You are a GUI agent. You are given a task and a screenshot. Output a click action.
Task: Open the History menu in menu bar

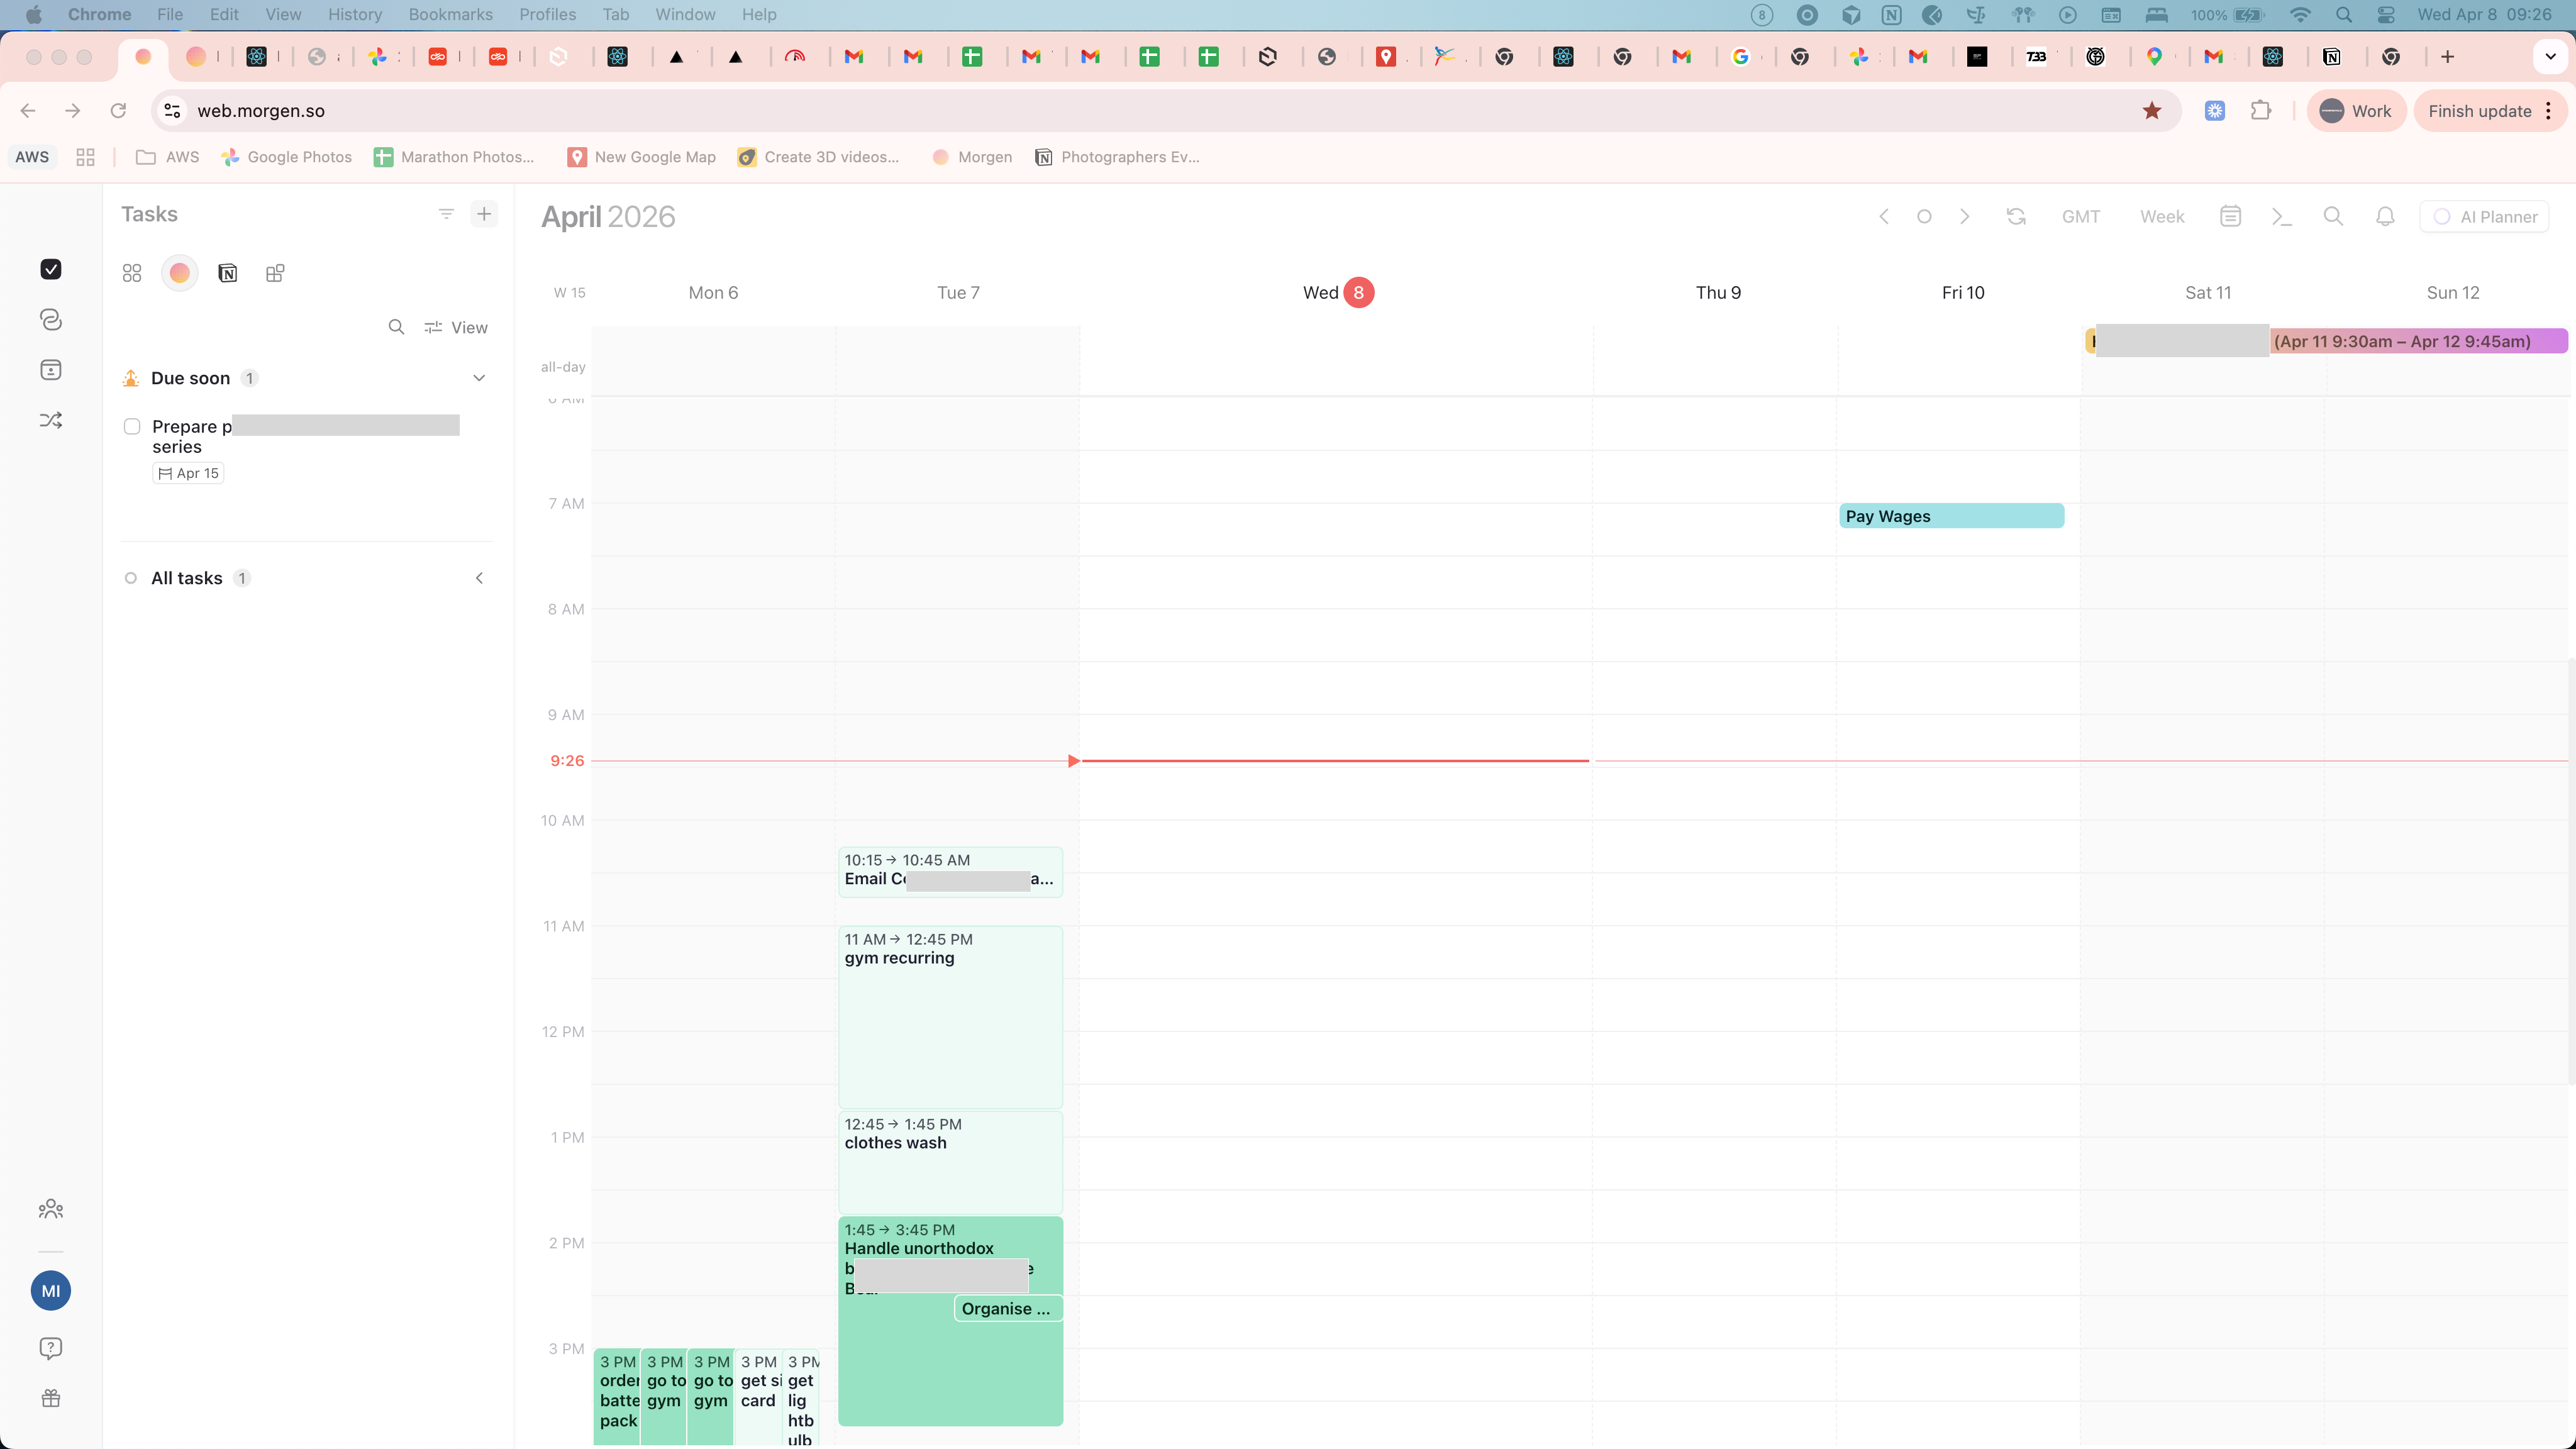pyautogui.click(x=355, y=14)
